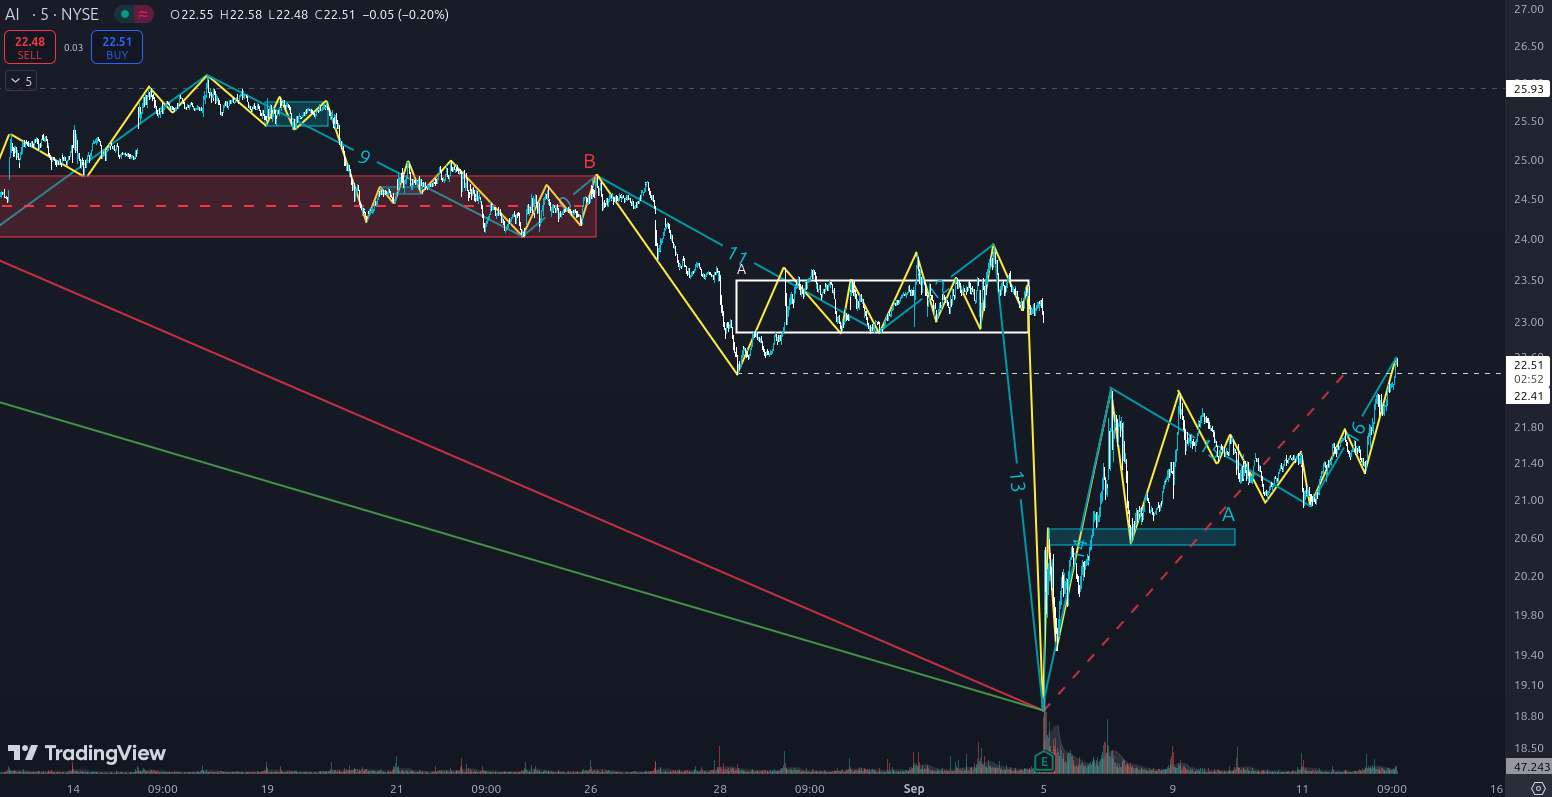This screenshot has height=797, width=1552.
Task: Select the white consolidation rectangle drawing
Action: pyautogui.click(x=880, y=281)
